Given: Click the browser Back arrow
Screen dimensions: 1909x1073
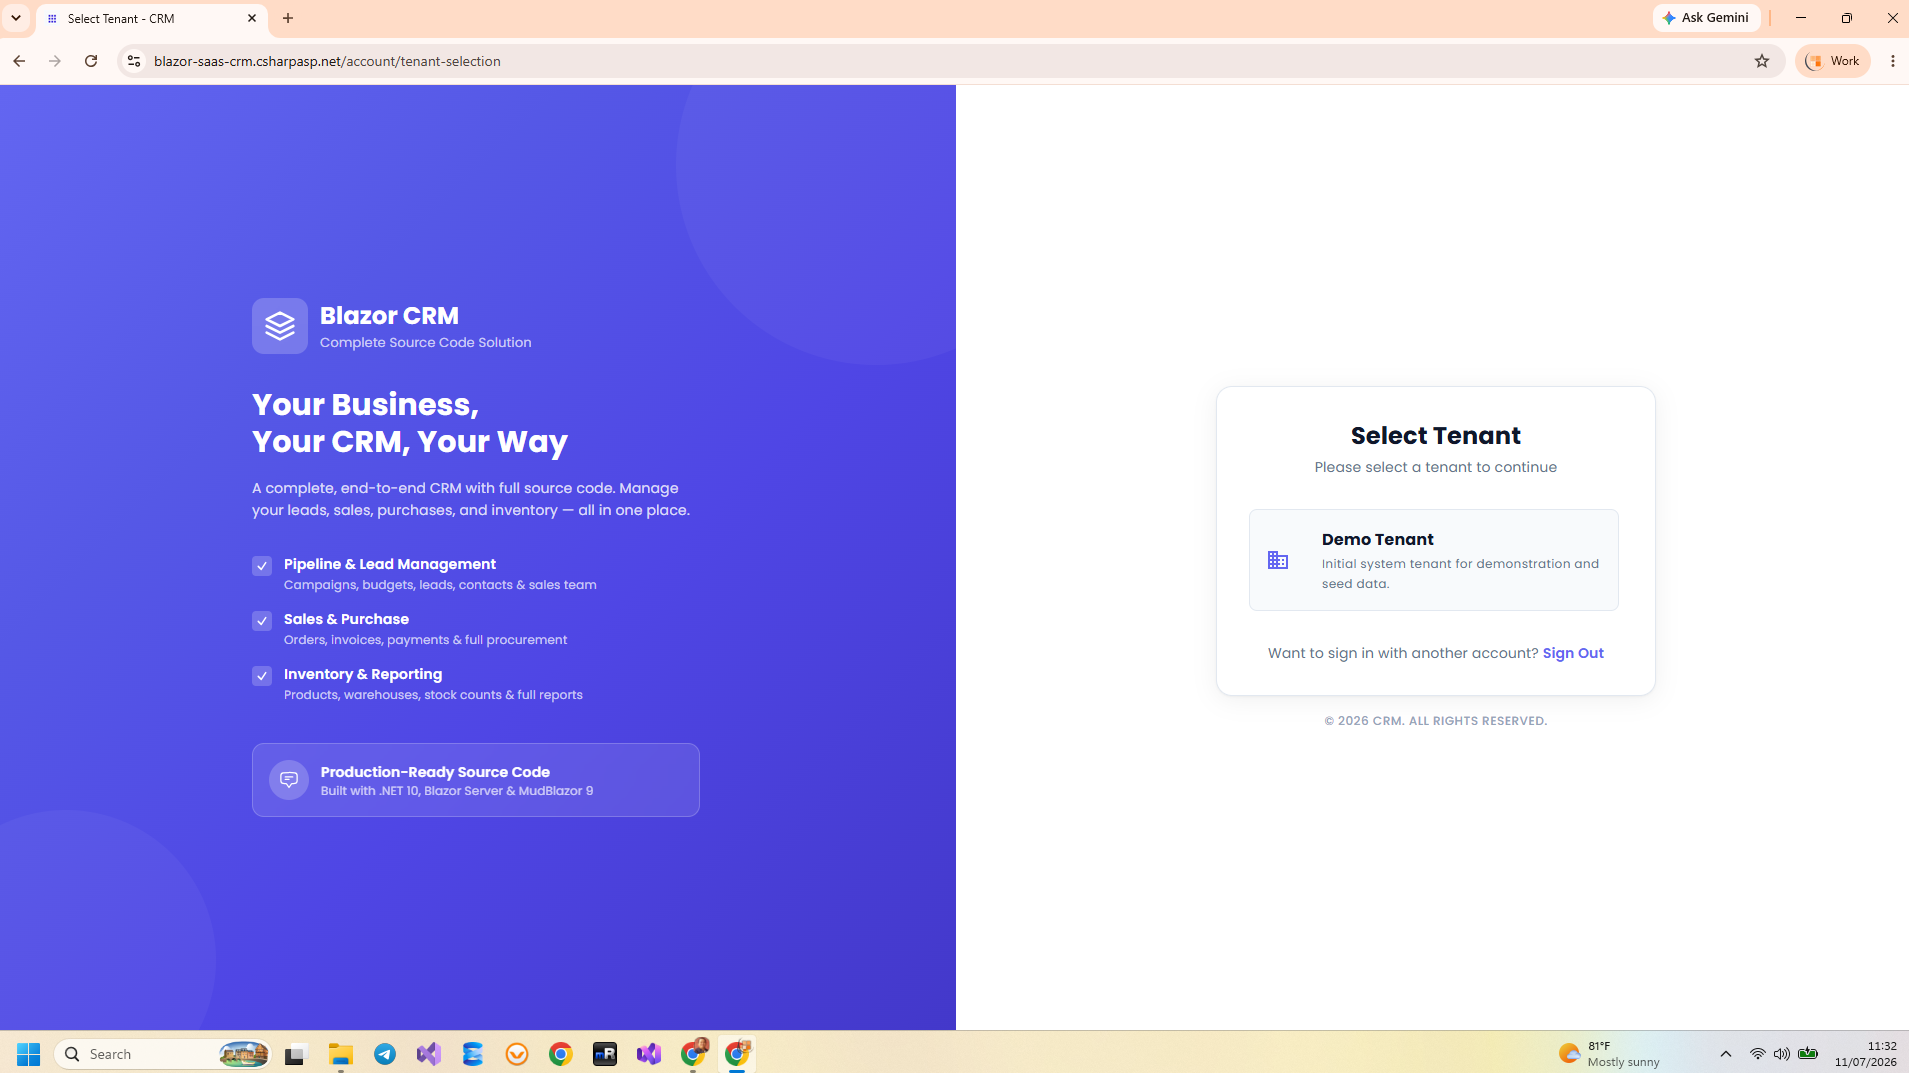Looking at the screenshot, I should tap(19, 61).
